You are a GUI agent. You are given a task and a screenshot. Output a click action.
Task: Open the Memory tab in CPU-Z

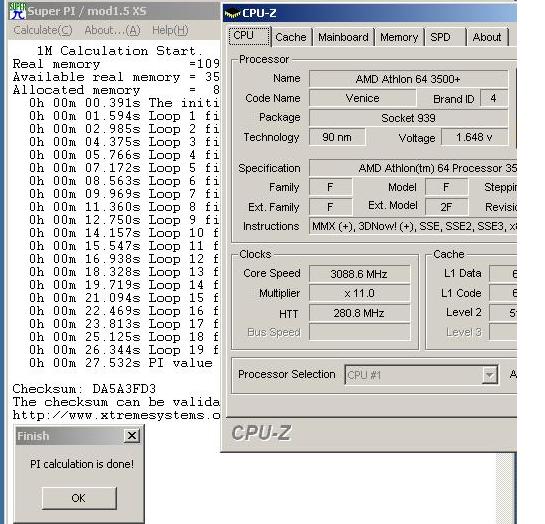[399, 37]
